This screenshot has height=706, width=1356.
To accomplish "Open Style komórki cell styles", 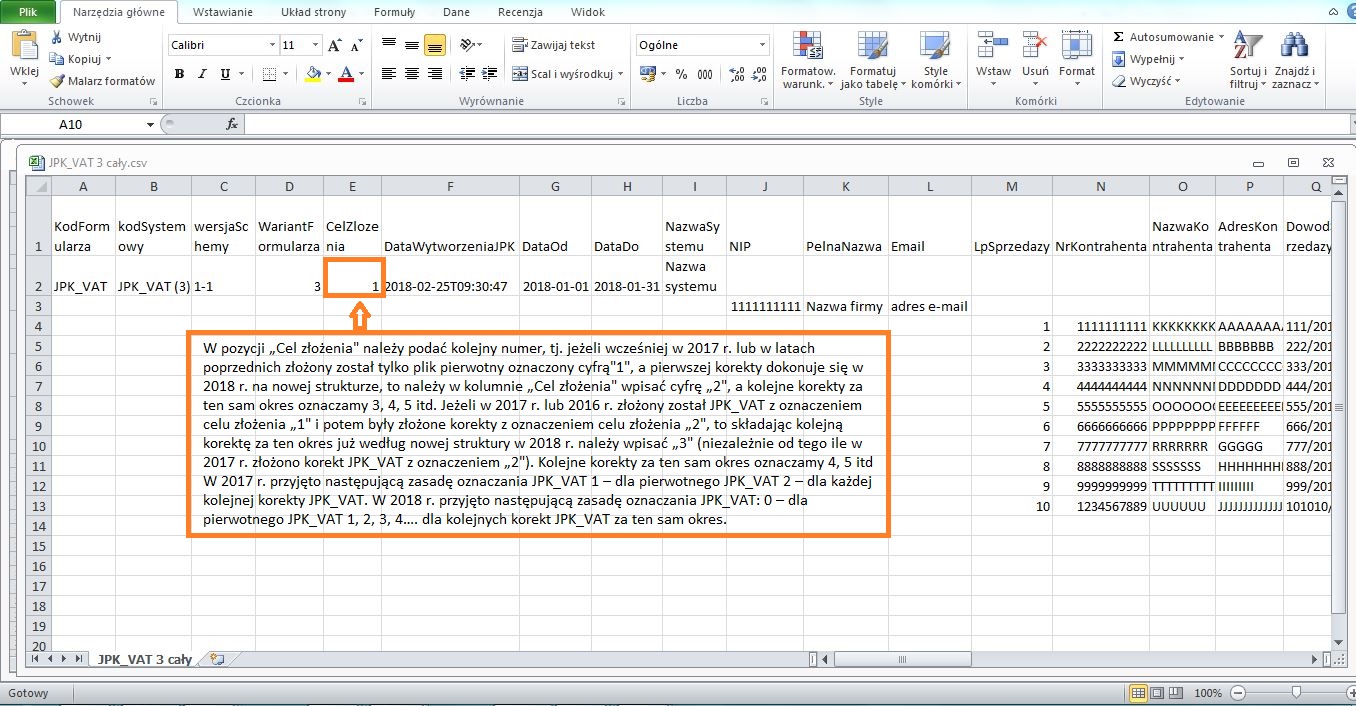I will tap(936, 60).
